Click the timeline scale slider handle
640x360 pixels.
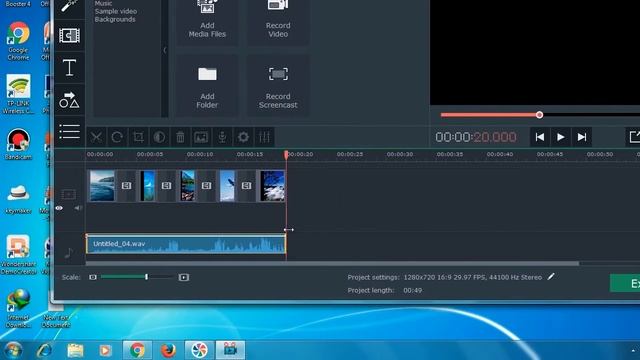pyautogui.click(x=147, y=277)
